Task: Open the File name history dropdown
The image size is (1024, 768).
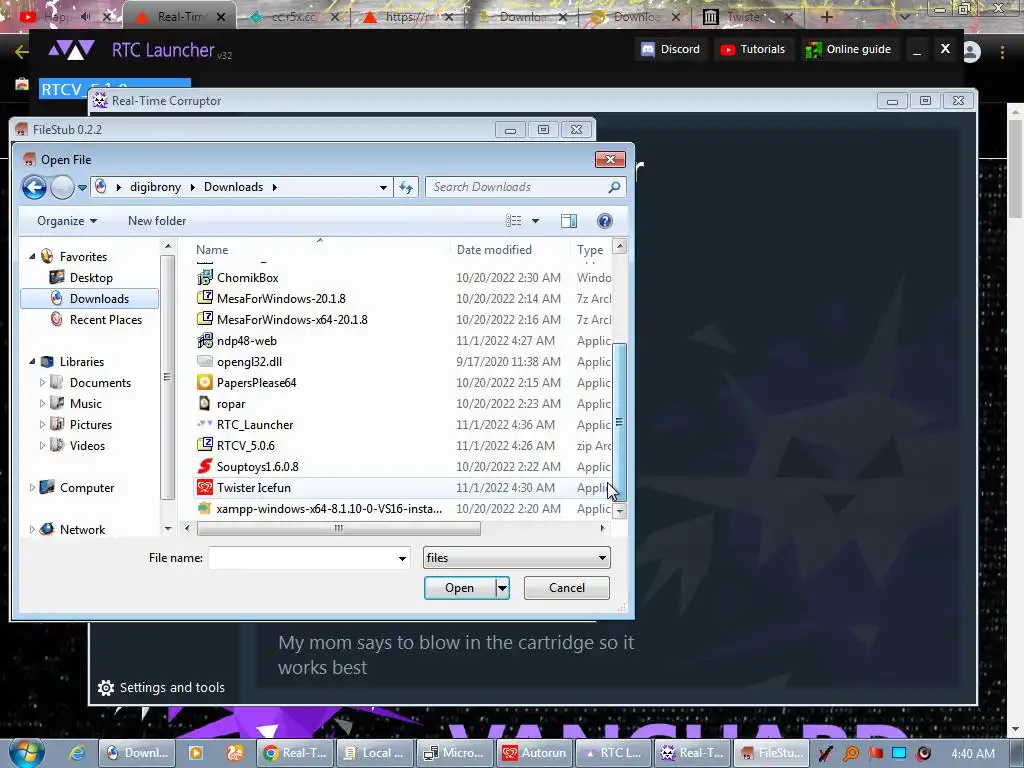Action: [x=402, y=558]
